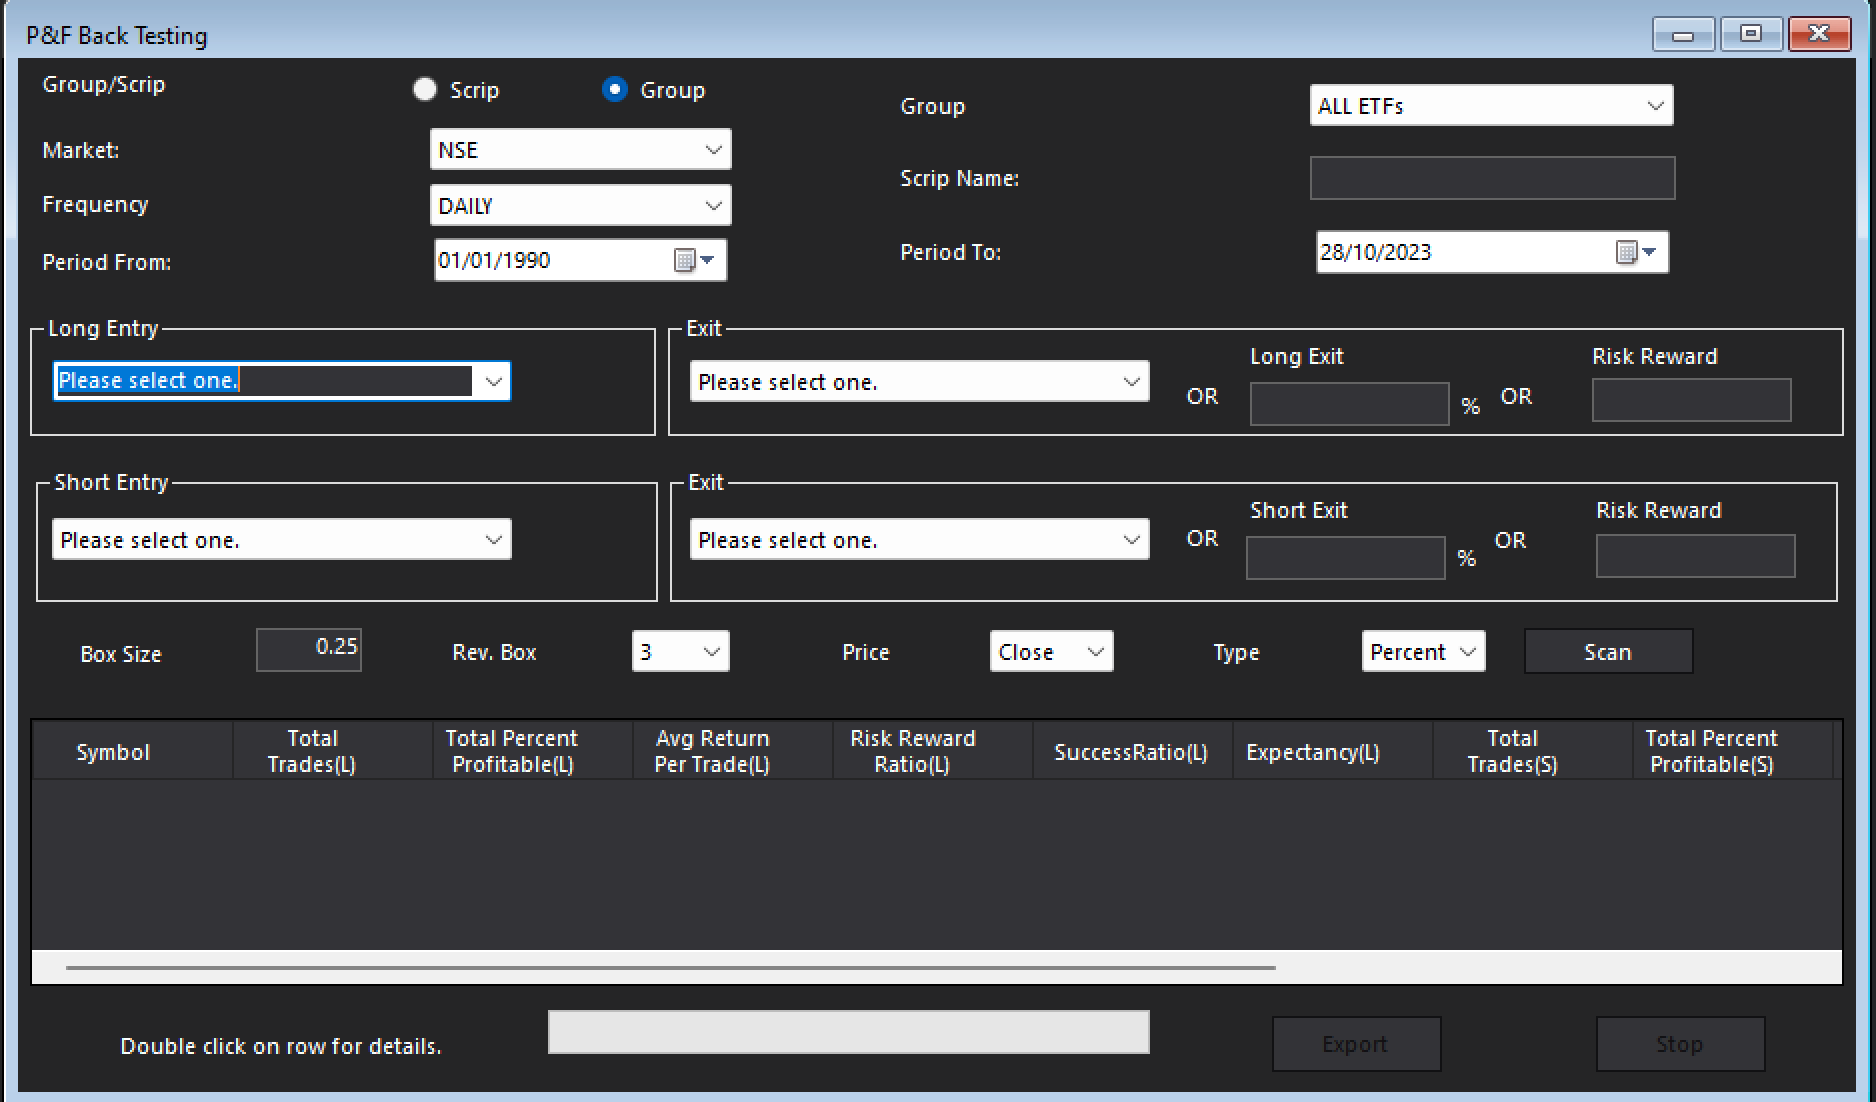The width and height of the screenshot is (1876, 1102).
Task: Open the Market dropdown showing NSE
Action: 580,150
